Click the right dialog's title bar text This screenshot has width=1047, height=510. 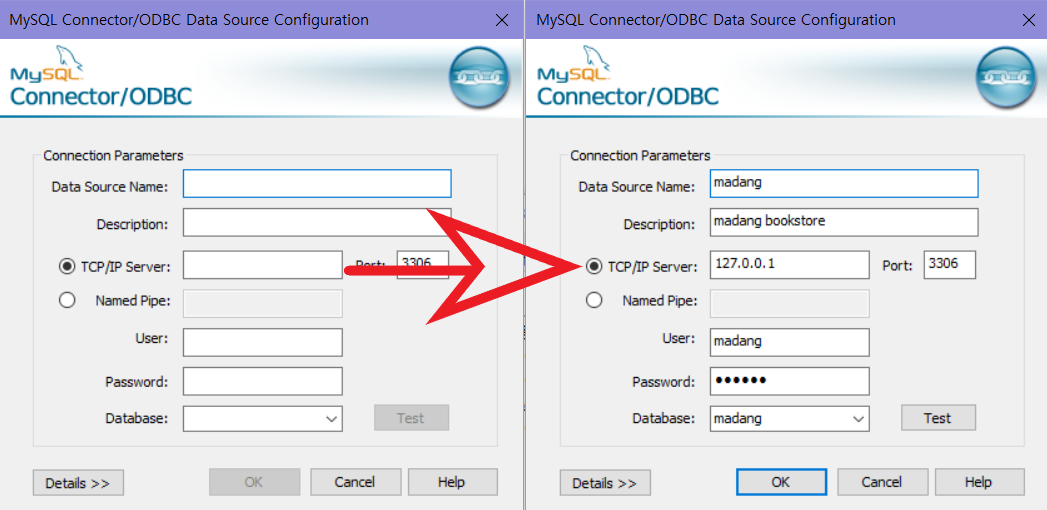point(716,20)
